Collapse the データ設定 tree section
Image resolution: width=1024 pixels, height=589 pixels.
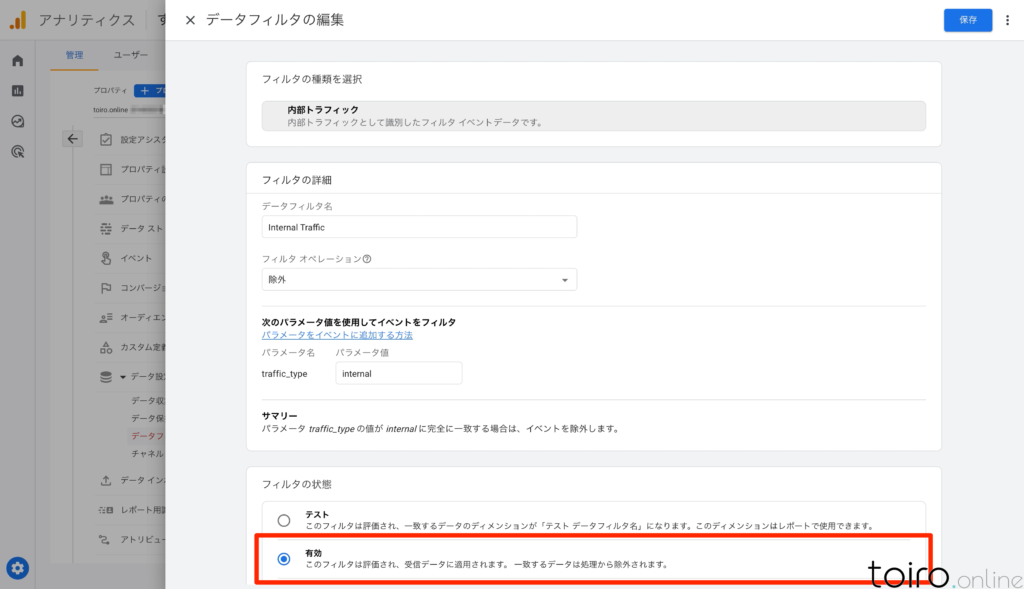tap(123, 377)
